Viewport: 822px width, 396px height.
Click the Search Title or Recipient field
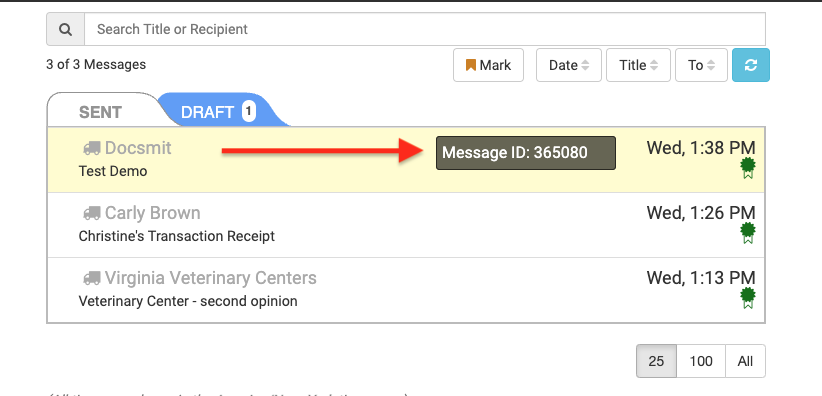click(x=425, y=29)
